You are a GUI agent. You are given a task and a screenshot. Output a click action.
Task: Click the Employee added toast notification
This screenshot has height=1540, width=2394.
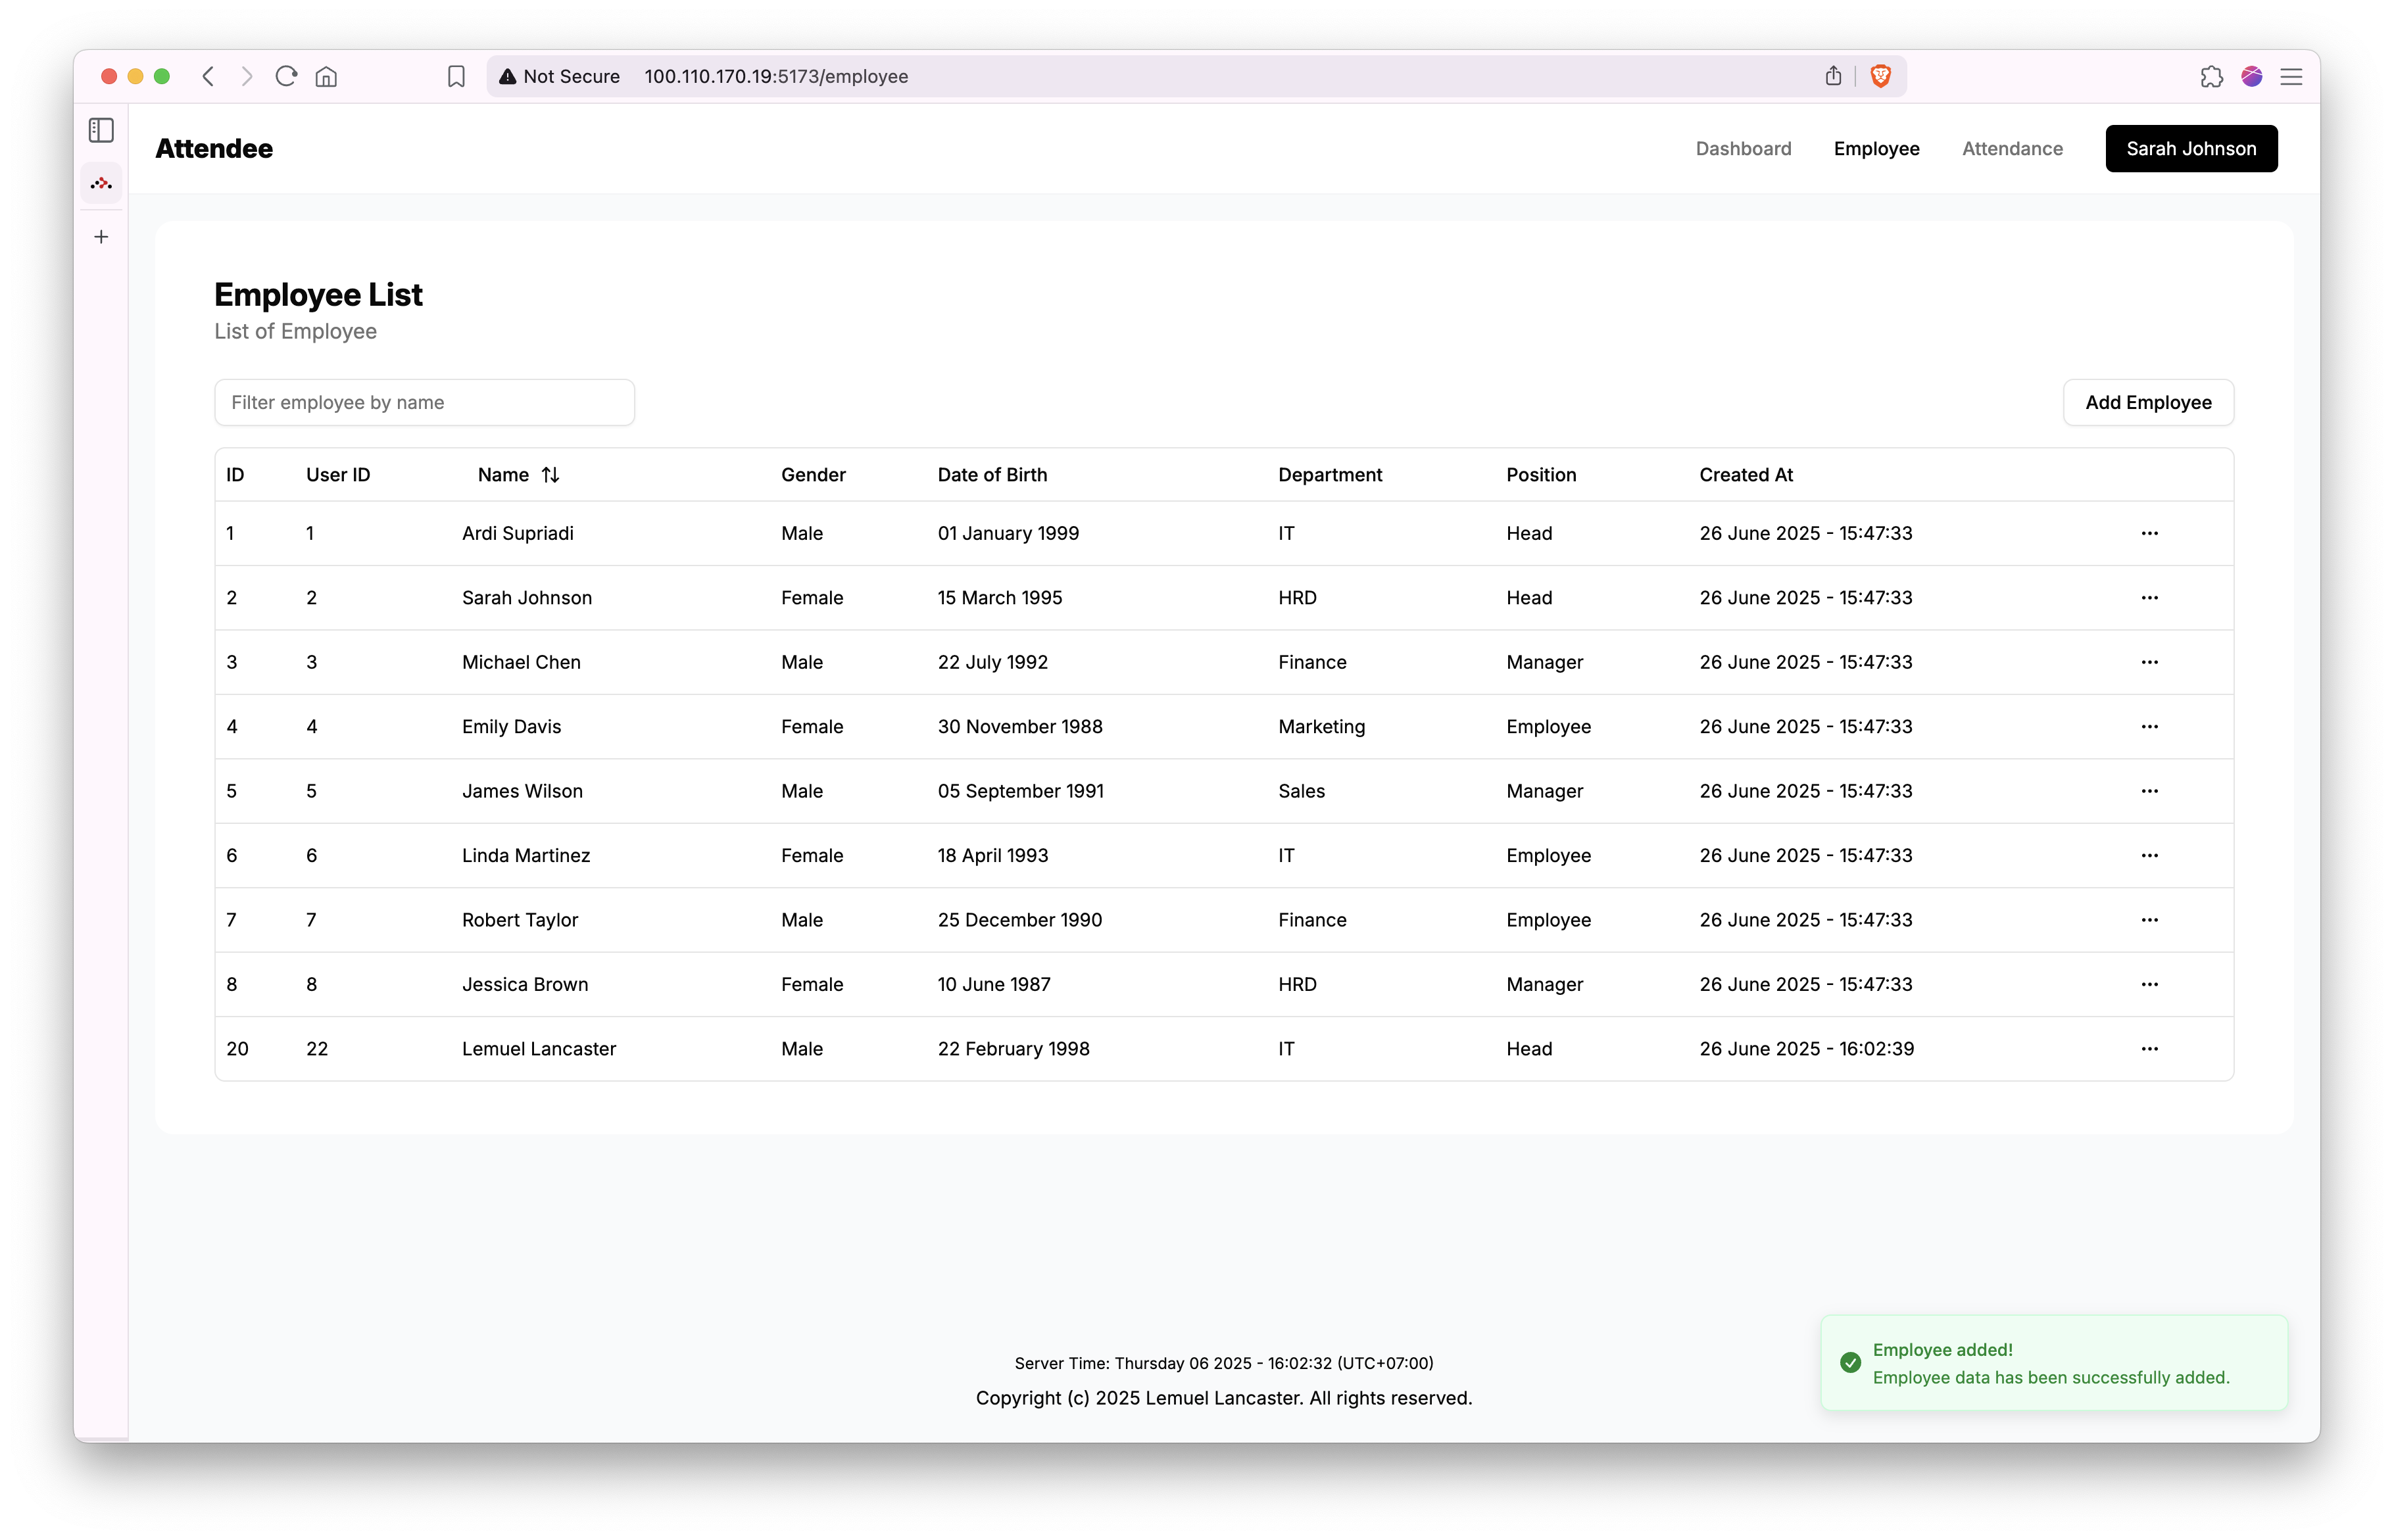2054,1363
